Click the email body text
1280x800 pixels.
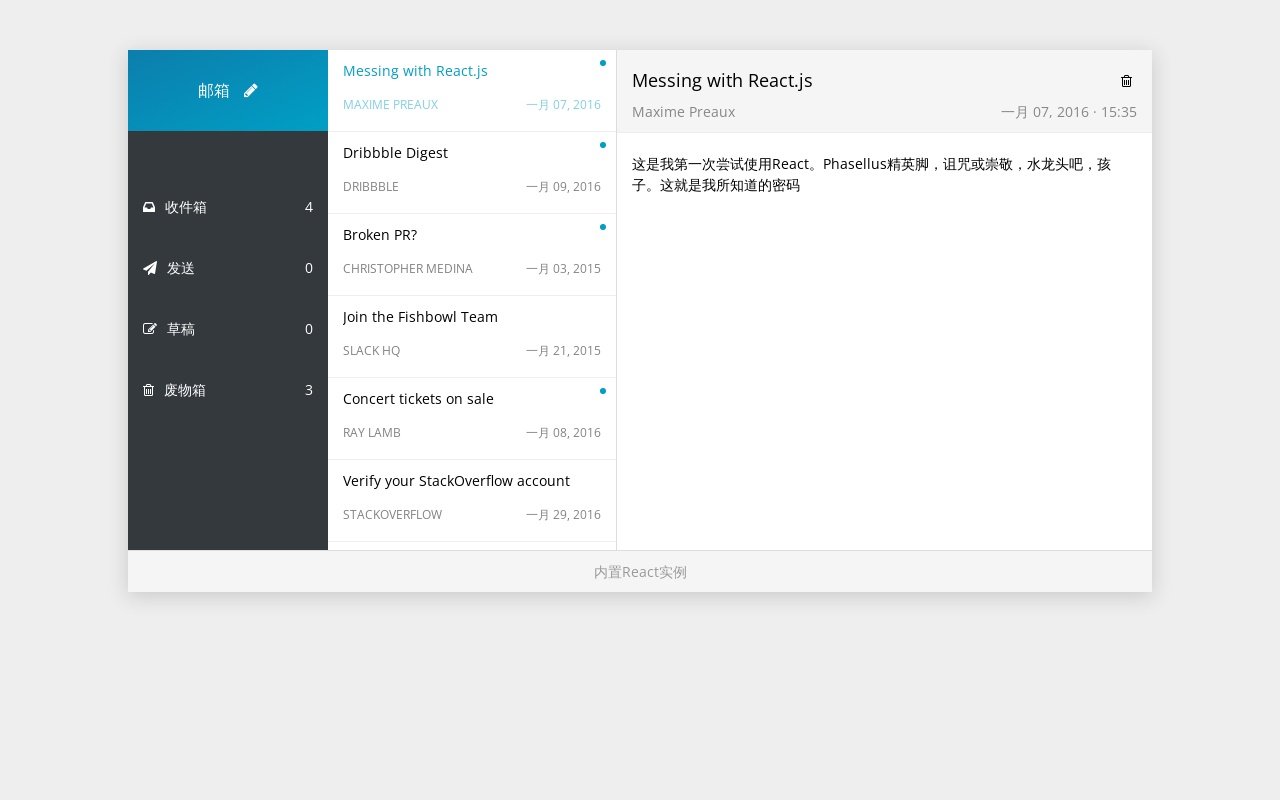pos(871,174)
